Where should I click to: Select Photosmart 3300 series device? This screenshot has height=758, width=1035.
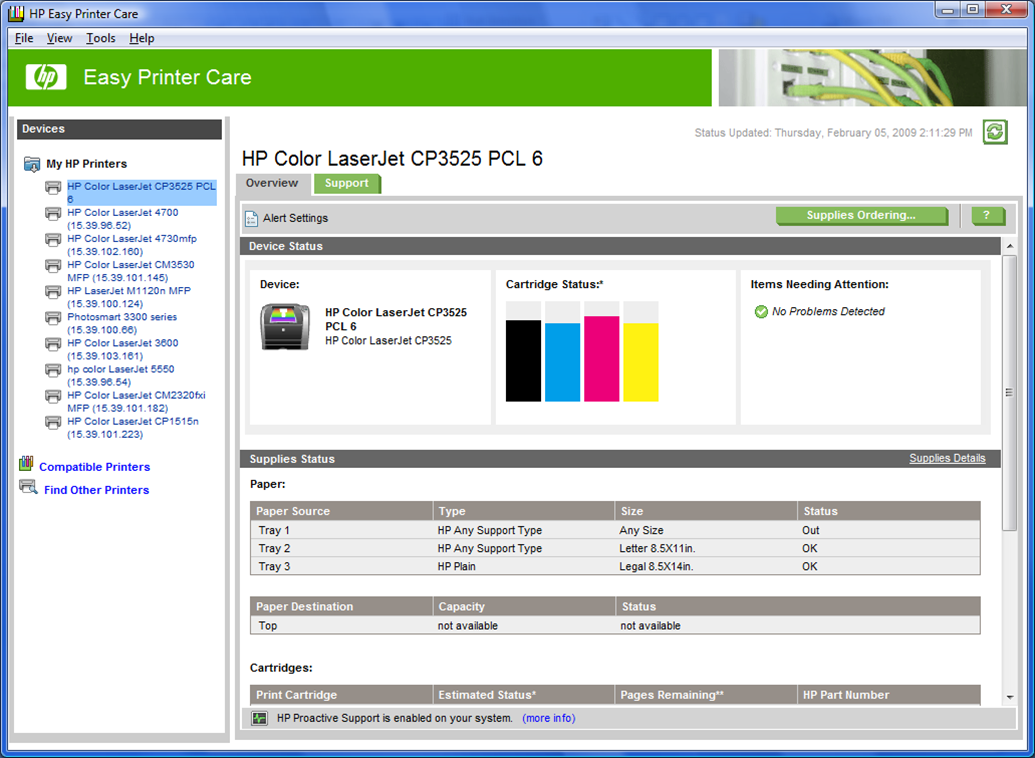click(122, 324)
